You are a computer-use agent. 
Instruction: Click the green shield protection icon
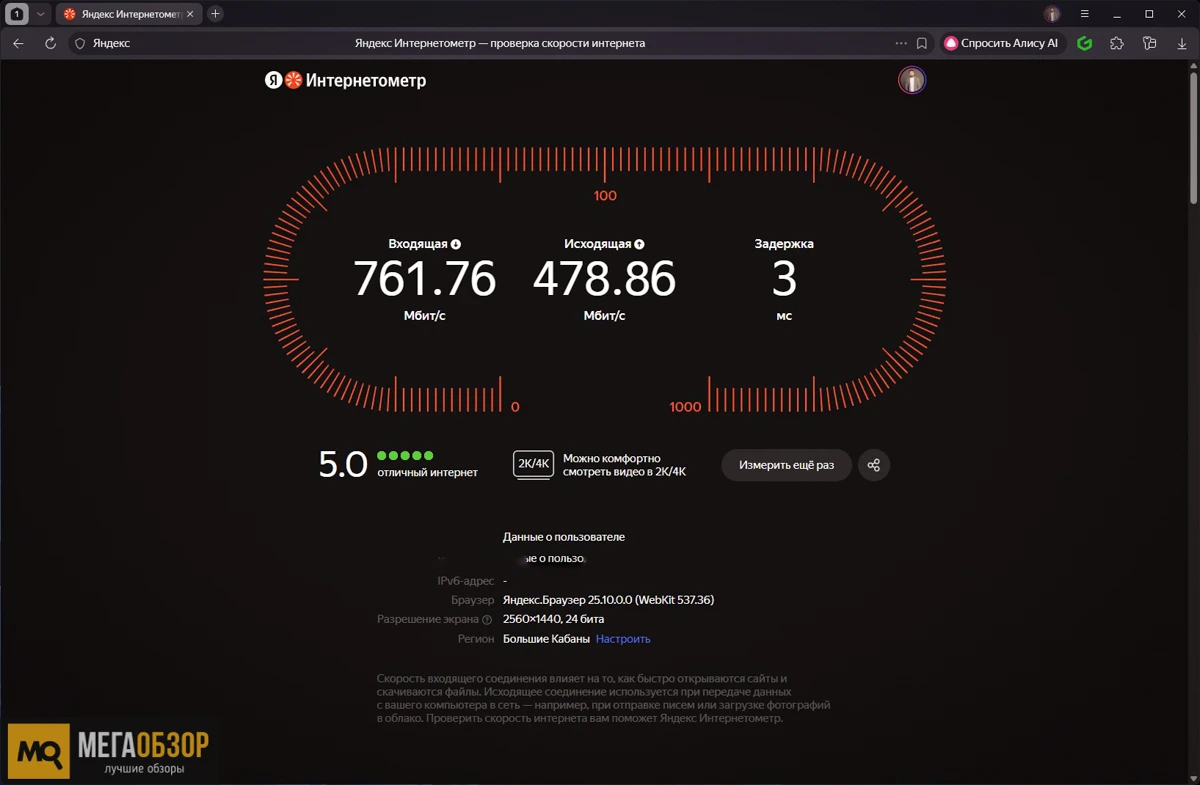[1085, 43]
